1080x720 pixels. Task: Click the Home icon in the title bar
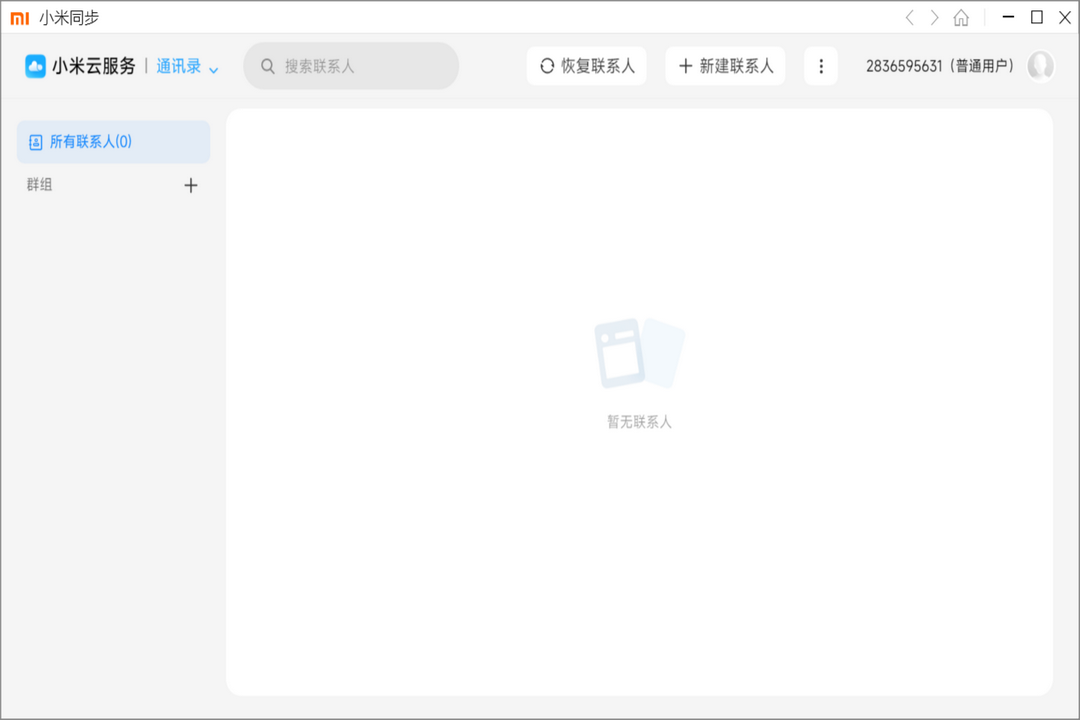click(x=962, y=16)
